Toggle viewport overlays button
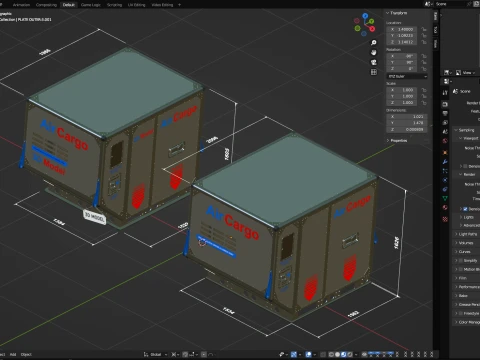This screenshot has height=360, width=480. 309,354
